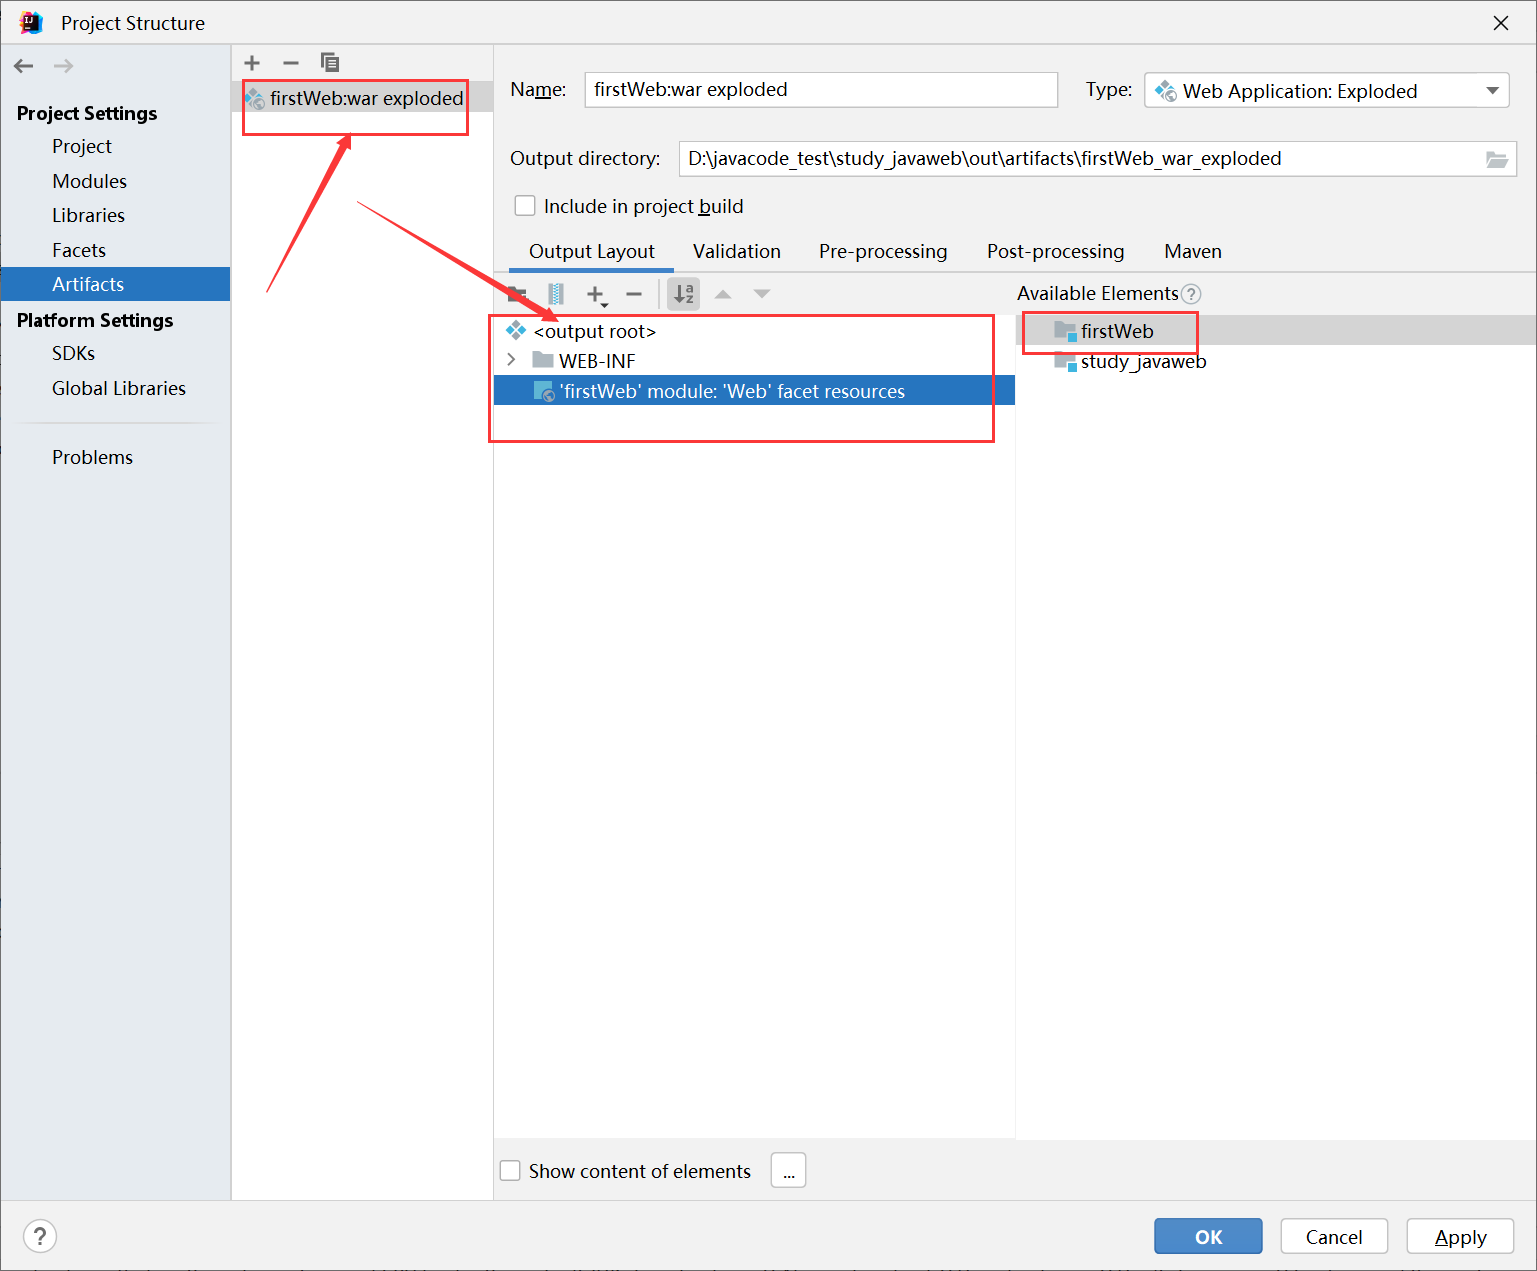The height and width of the screenshot is (1271, 1537).
Task: Open the Pre-processing tab
Action: pos(883,252)
